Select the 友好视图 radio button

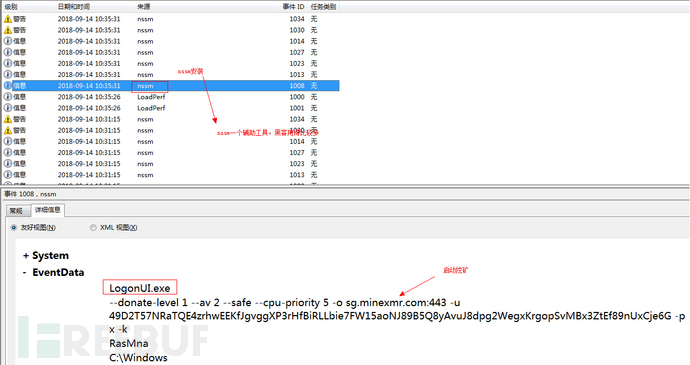tap(14, 228)
